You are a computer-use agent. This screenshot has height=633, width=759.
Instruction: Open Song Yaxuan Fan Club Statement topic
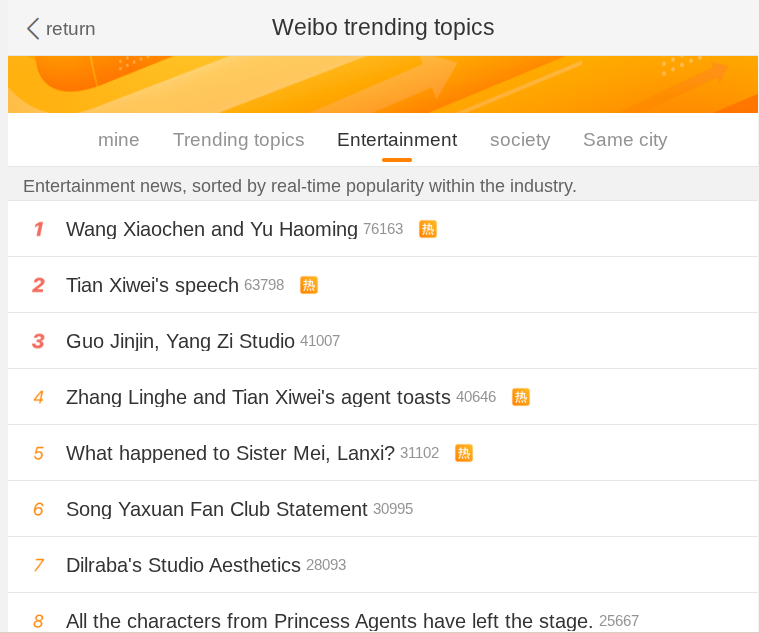pyautogui.click(x=217, y=509)
